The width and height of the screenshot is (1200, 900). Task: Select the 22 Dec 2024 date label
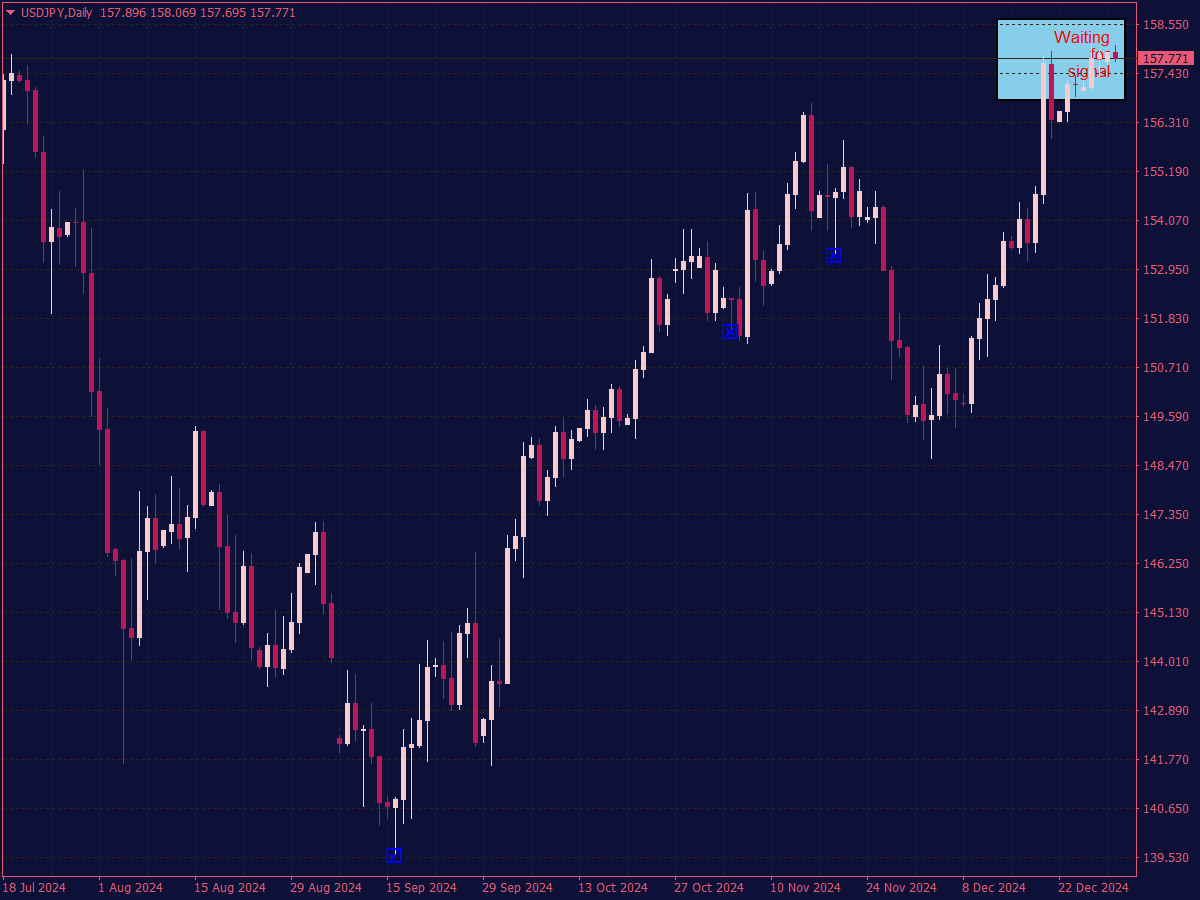click(1094, 887)
